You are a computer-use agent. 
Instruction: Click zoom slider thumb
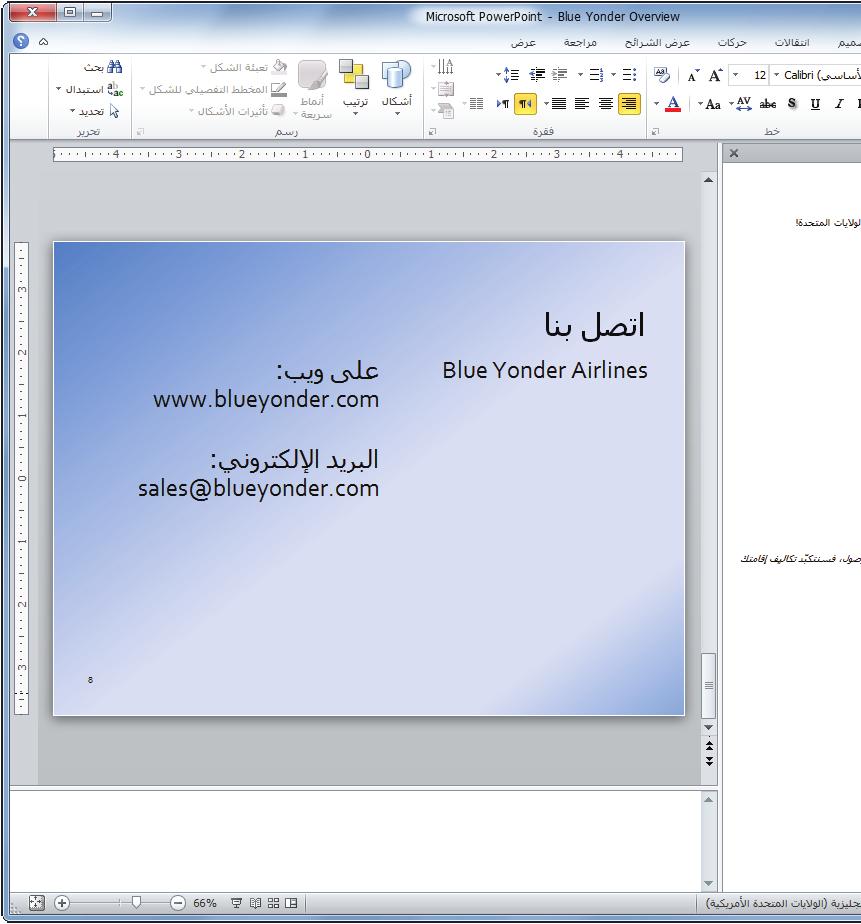pyautogui.click(x=136, y=903)
